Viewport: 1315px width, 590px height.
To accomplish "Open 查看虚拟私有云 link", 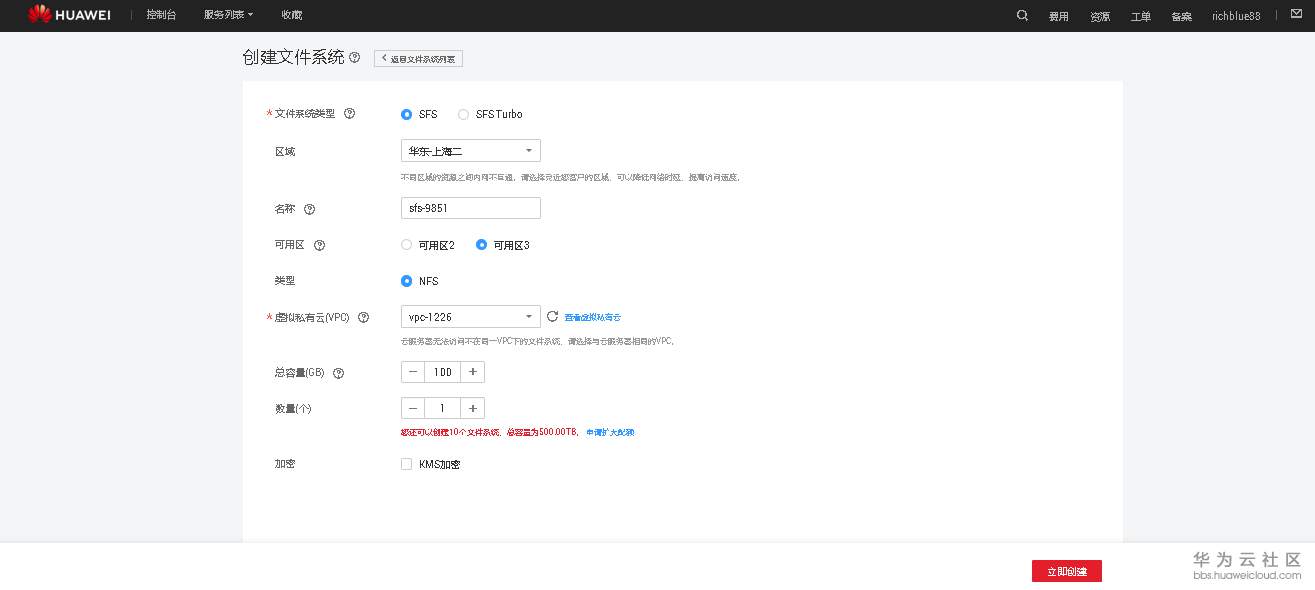I will [593, 317].
